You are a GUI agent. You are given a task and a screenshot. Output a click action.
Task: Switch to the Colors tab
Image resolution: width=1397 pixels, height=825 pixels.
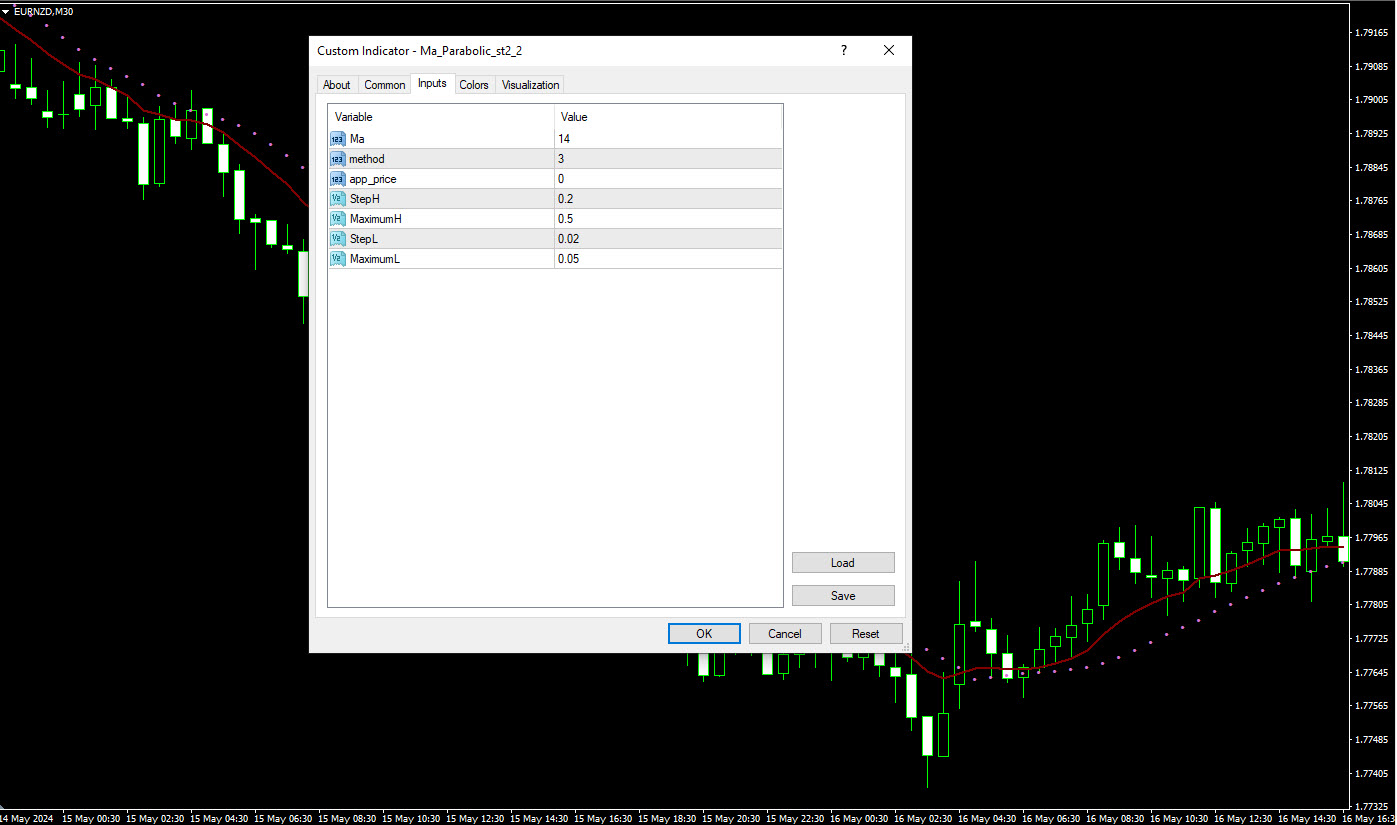pos(474,85)
